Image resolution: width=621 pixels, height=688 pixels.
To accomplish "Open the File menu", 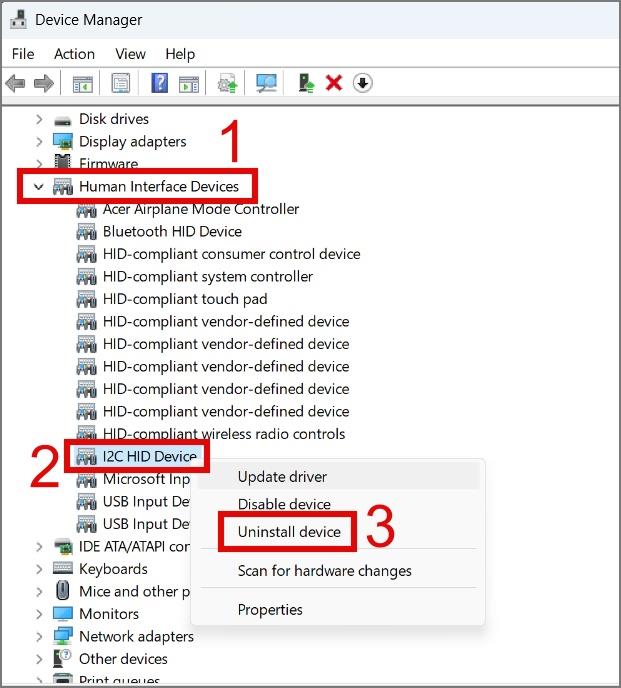I will coord(23,54).
